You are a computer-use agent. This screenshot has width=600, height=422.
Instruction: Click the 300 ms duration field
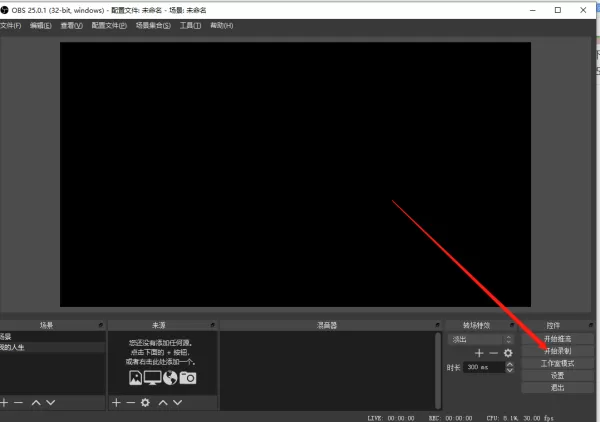tap(484, 367)
